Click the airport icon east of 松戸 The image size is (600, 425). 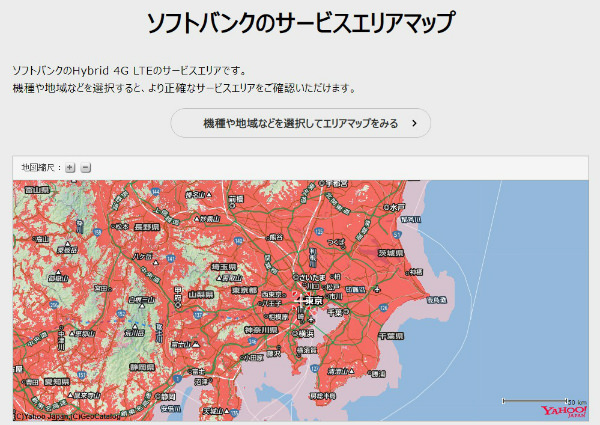coord(378,290)
